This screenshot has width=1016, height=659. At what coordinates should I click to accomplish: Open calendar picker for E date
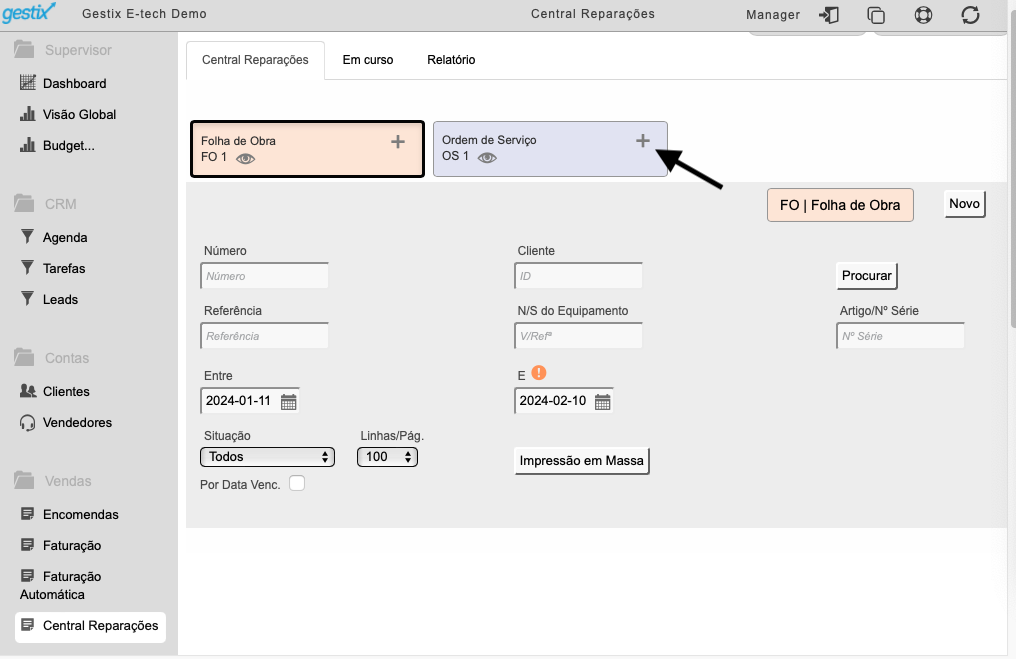click(x=602, y=402)
